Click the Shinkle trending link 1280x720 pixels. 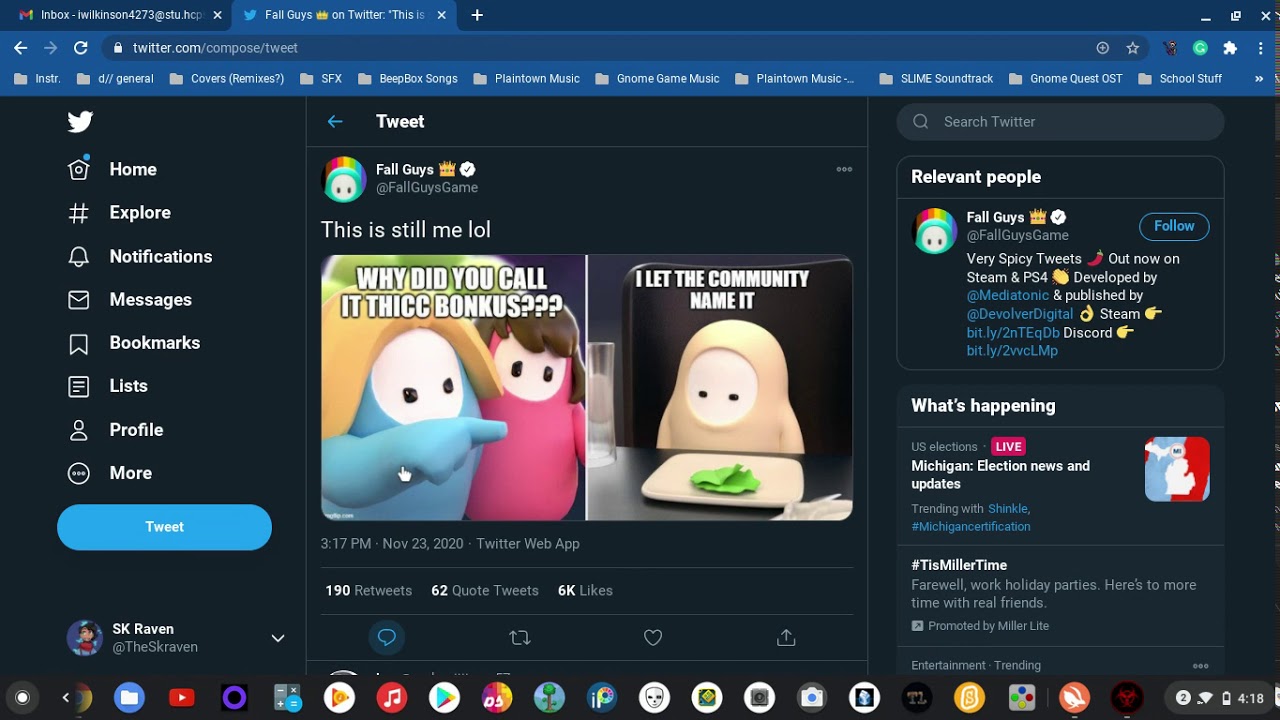(x=1008, y=509)
